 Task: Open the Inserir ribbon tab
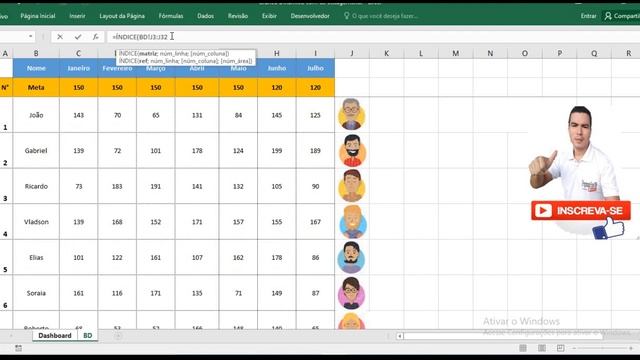click(x=77, y=16)
